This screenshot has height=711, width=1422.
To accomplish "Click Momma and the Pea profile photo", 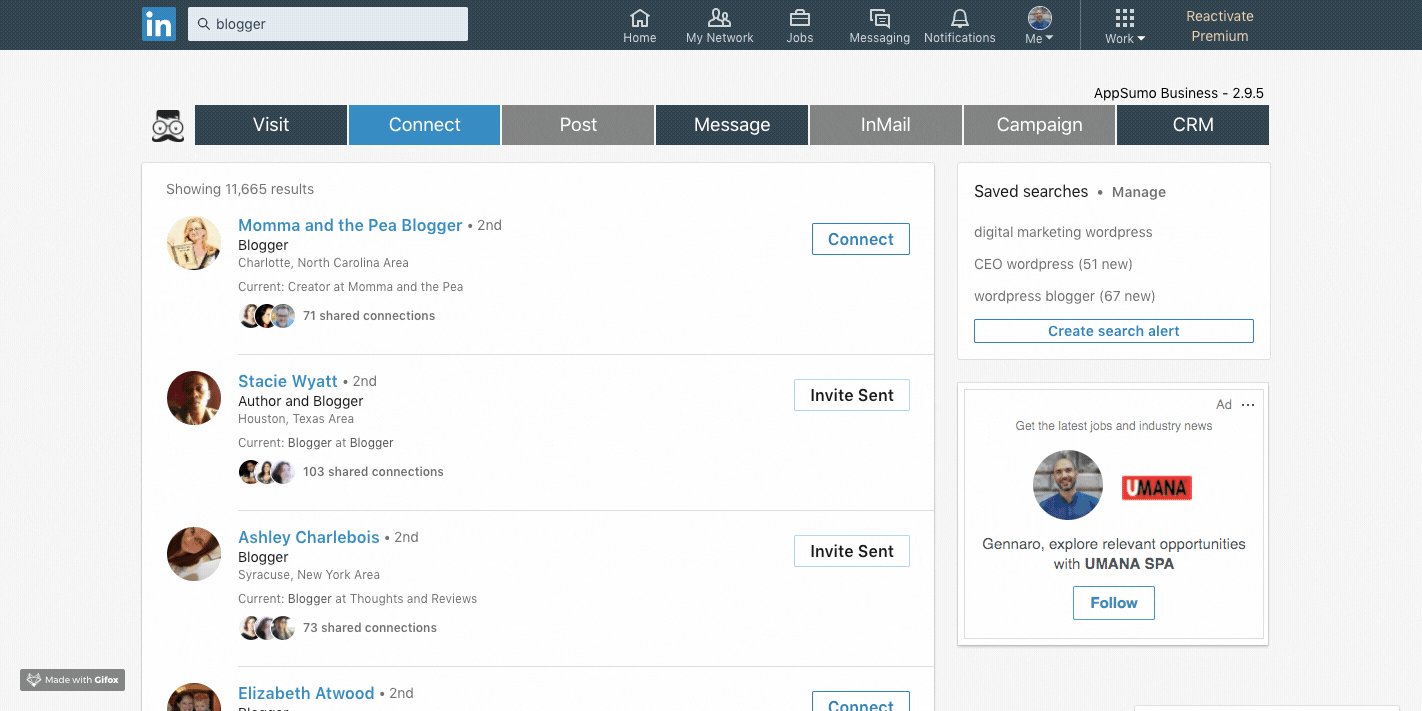I will [x=194, y=243].
